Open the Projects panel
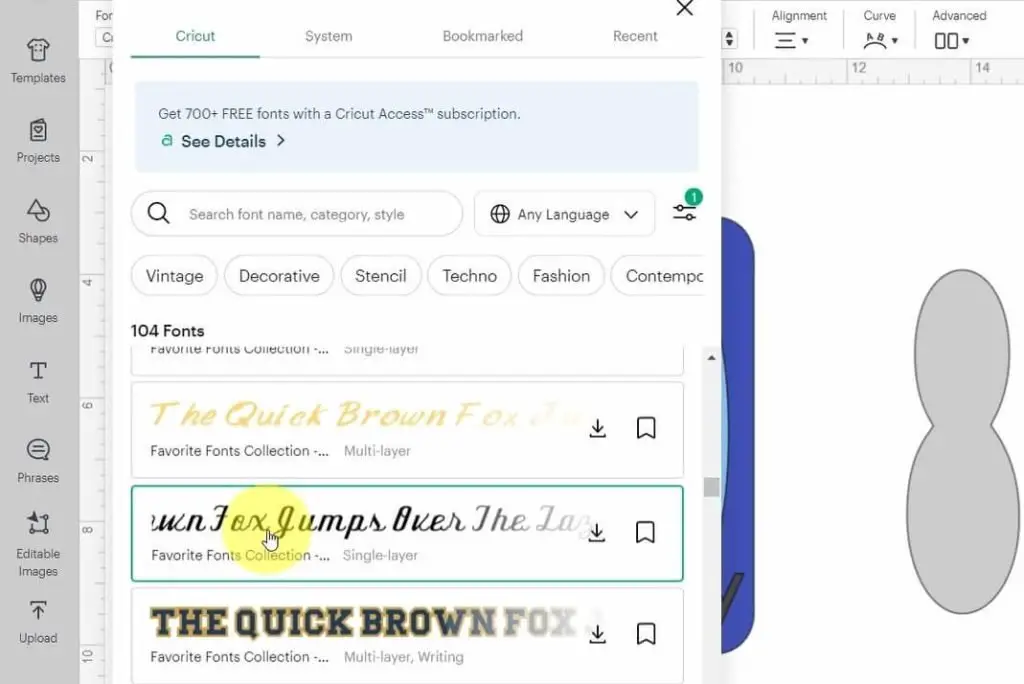Image resolution: width=1024 pixels, height=684 pixels. click(x=38, y=141)
